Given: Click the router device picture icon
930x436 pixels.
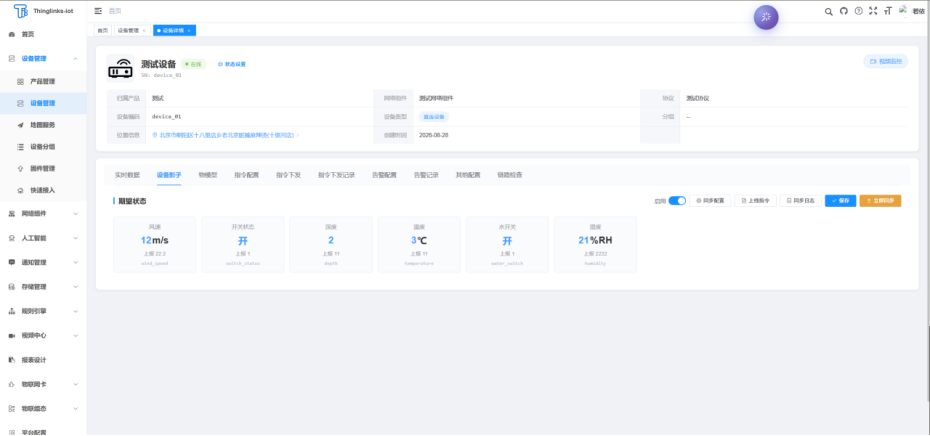Looking at the screenshot, I should (x=120, y=68).
